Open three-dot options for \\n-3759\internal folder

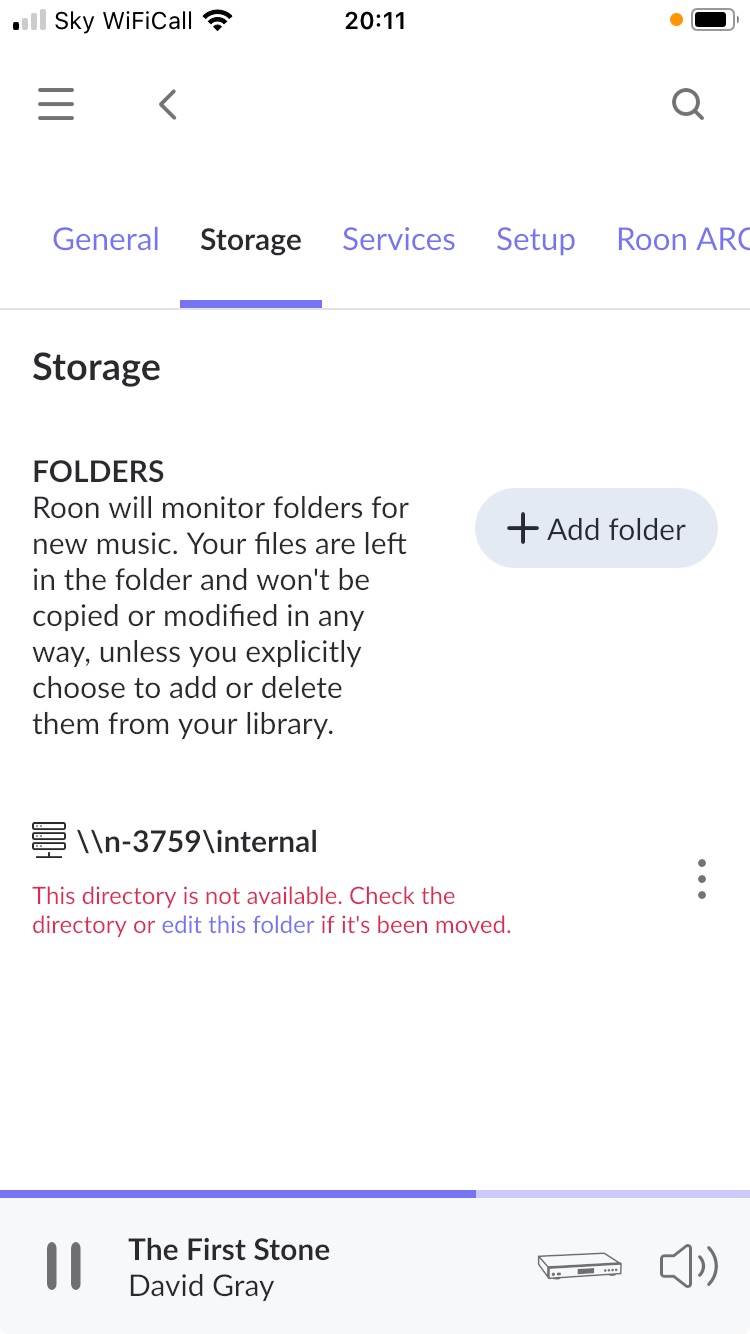click(702, 879)
